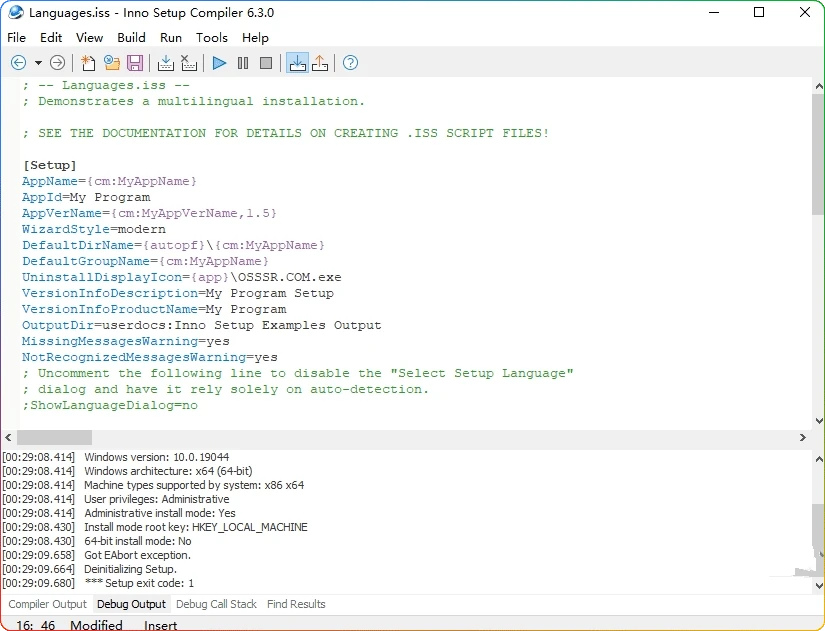The width and height of the screenshot is (825, 631).
Task: Click the 'User privileges: Administrative' log entry
Action: (x=157, y=499)
